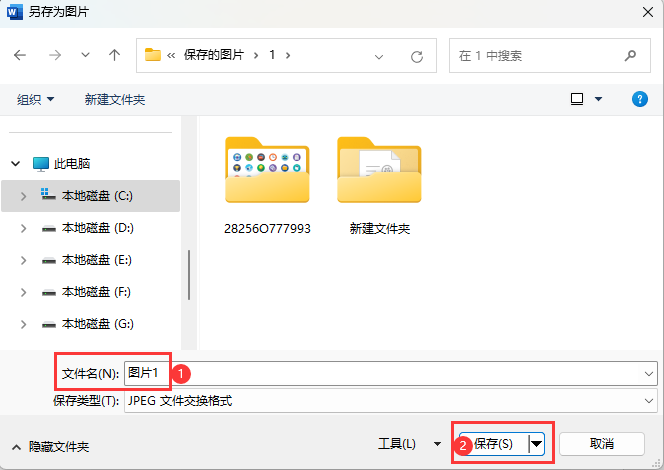The height and width of the screenshot is (470, 664).
Task: Click the 28256O777993 folder name
Action: pyautogui.click(x=267, y=229)
